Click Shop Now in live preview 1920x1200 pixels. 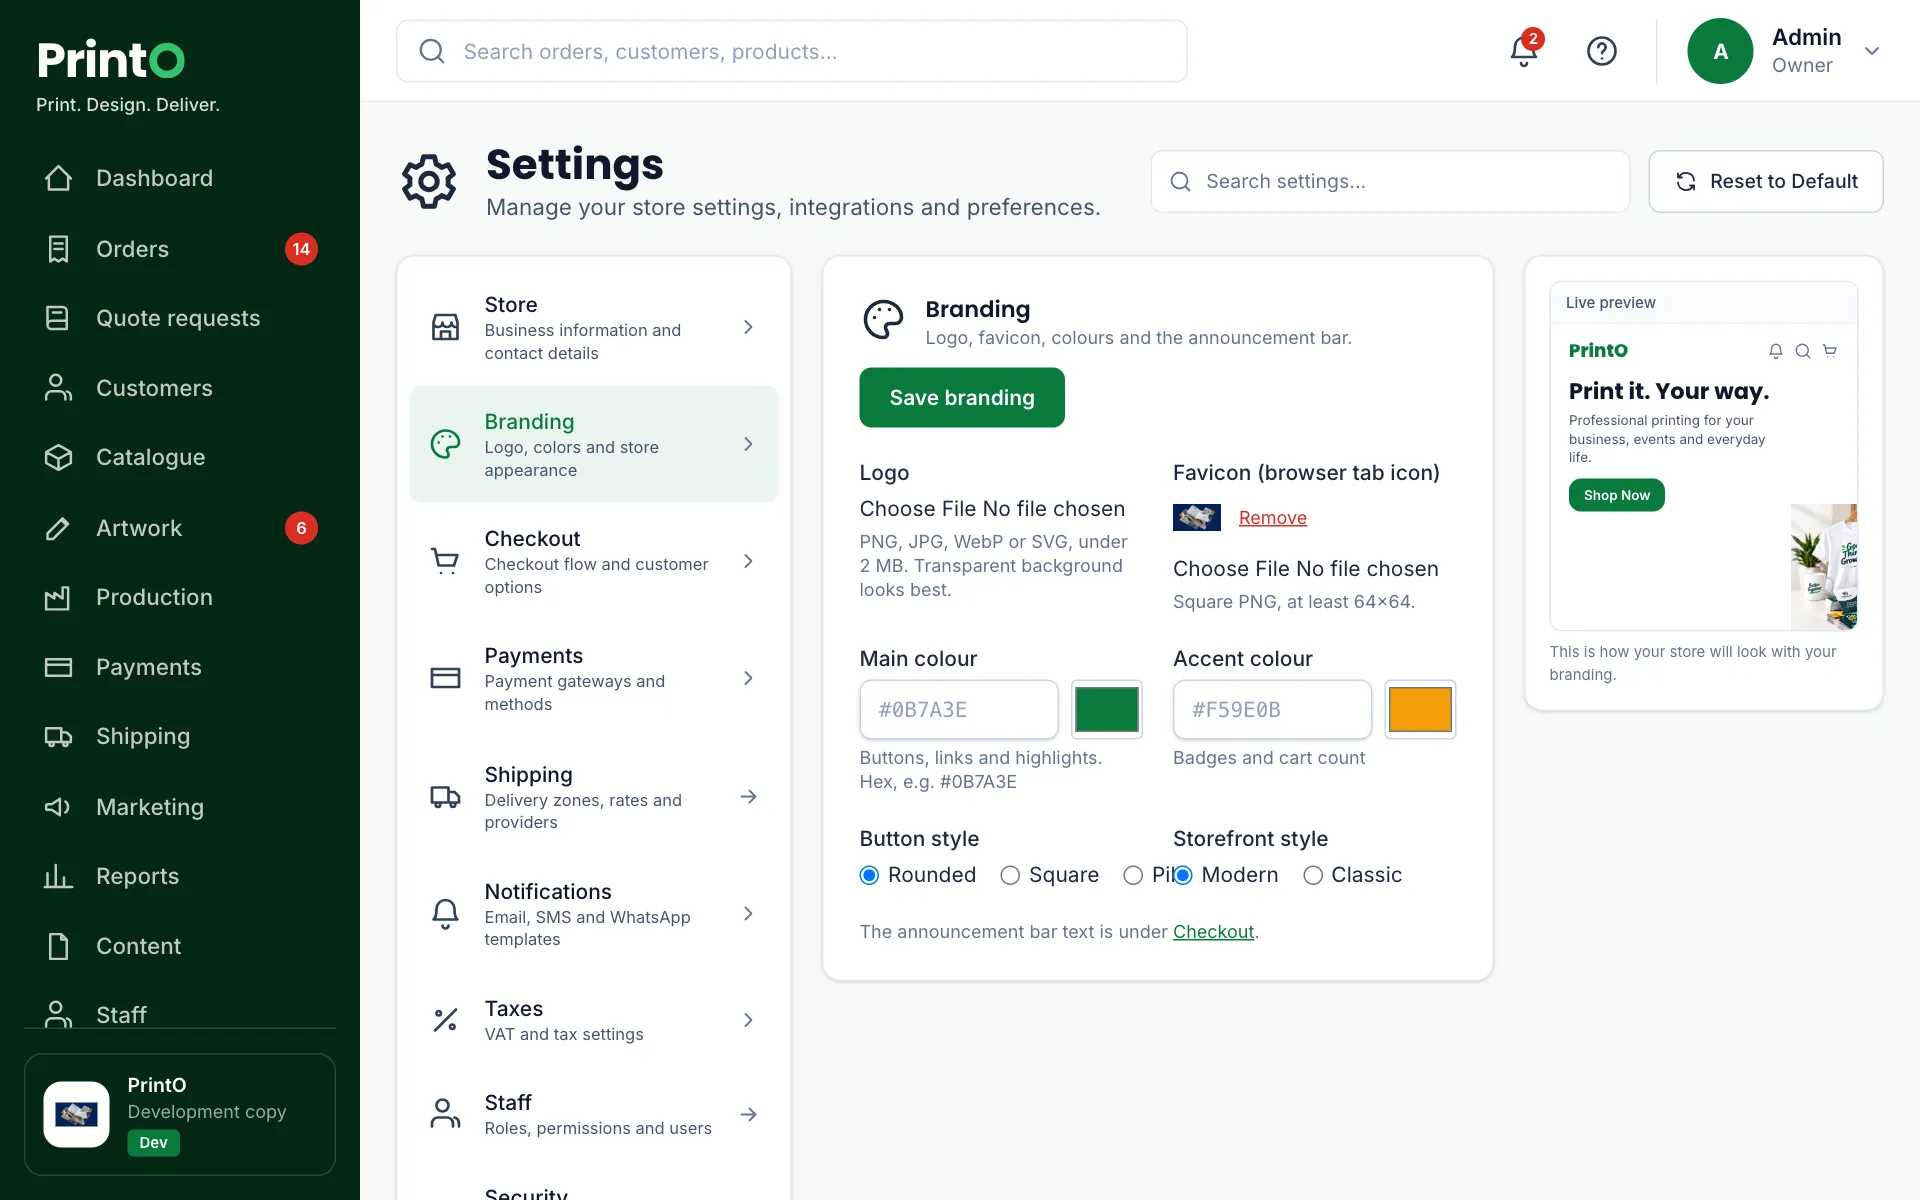point(1616,495)
